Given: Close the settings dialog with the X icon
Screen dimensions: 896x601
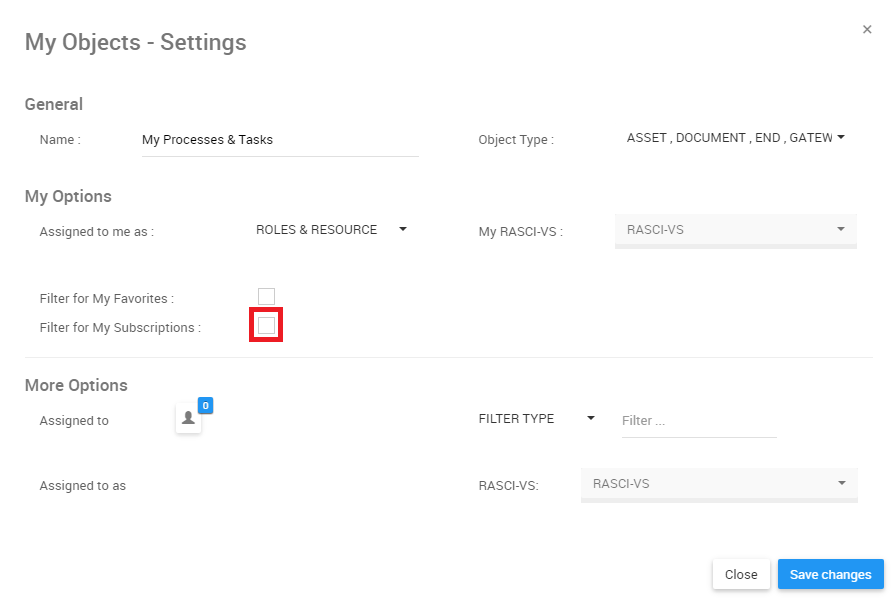Looking at the screenshot, I should point(867,30).
